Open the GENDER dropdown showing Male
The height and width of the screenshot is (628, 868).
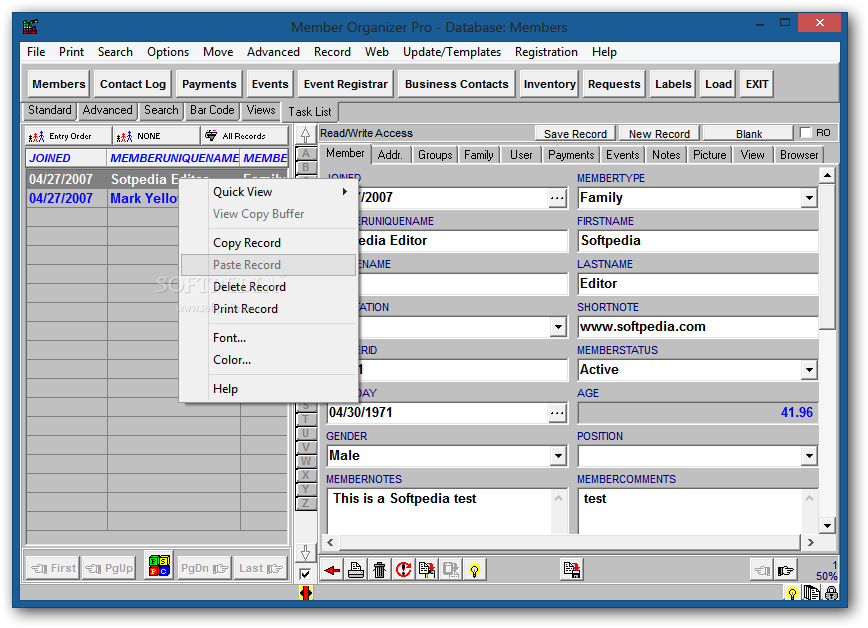pyautogui.click(x=558, y=456)
